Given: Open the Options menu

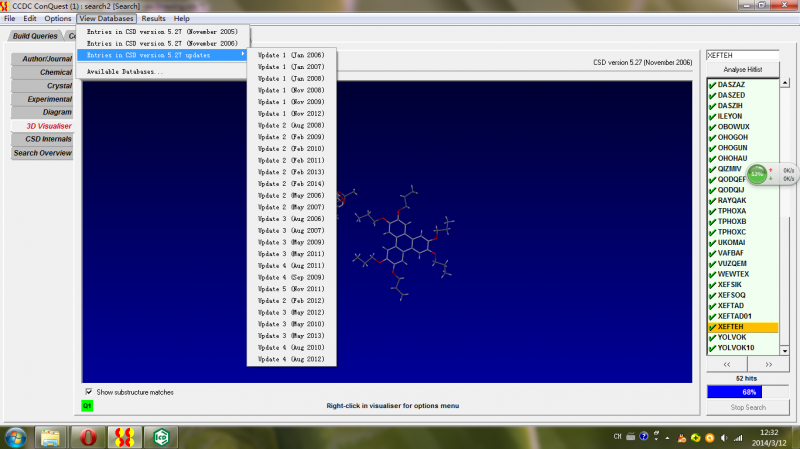Looking at the screenshot, I should [x=58, y=18].
